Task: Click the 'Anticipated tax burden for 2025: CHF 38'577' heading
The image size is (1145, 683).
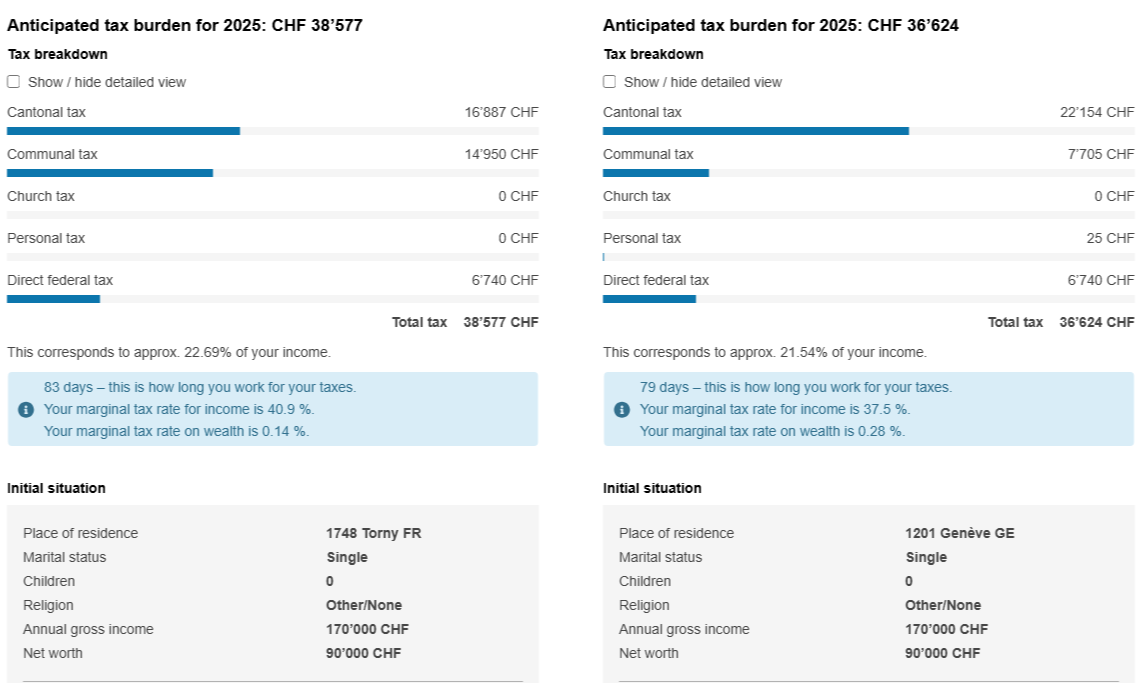Action: click(x=185, y=26)
